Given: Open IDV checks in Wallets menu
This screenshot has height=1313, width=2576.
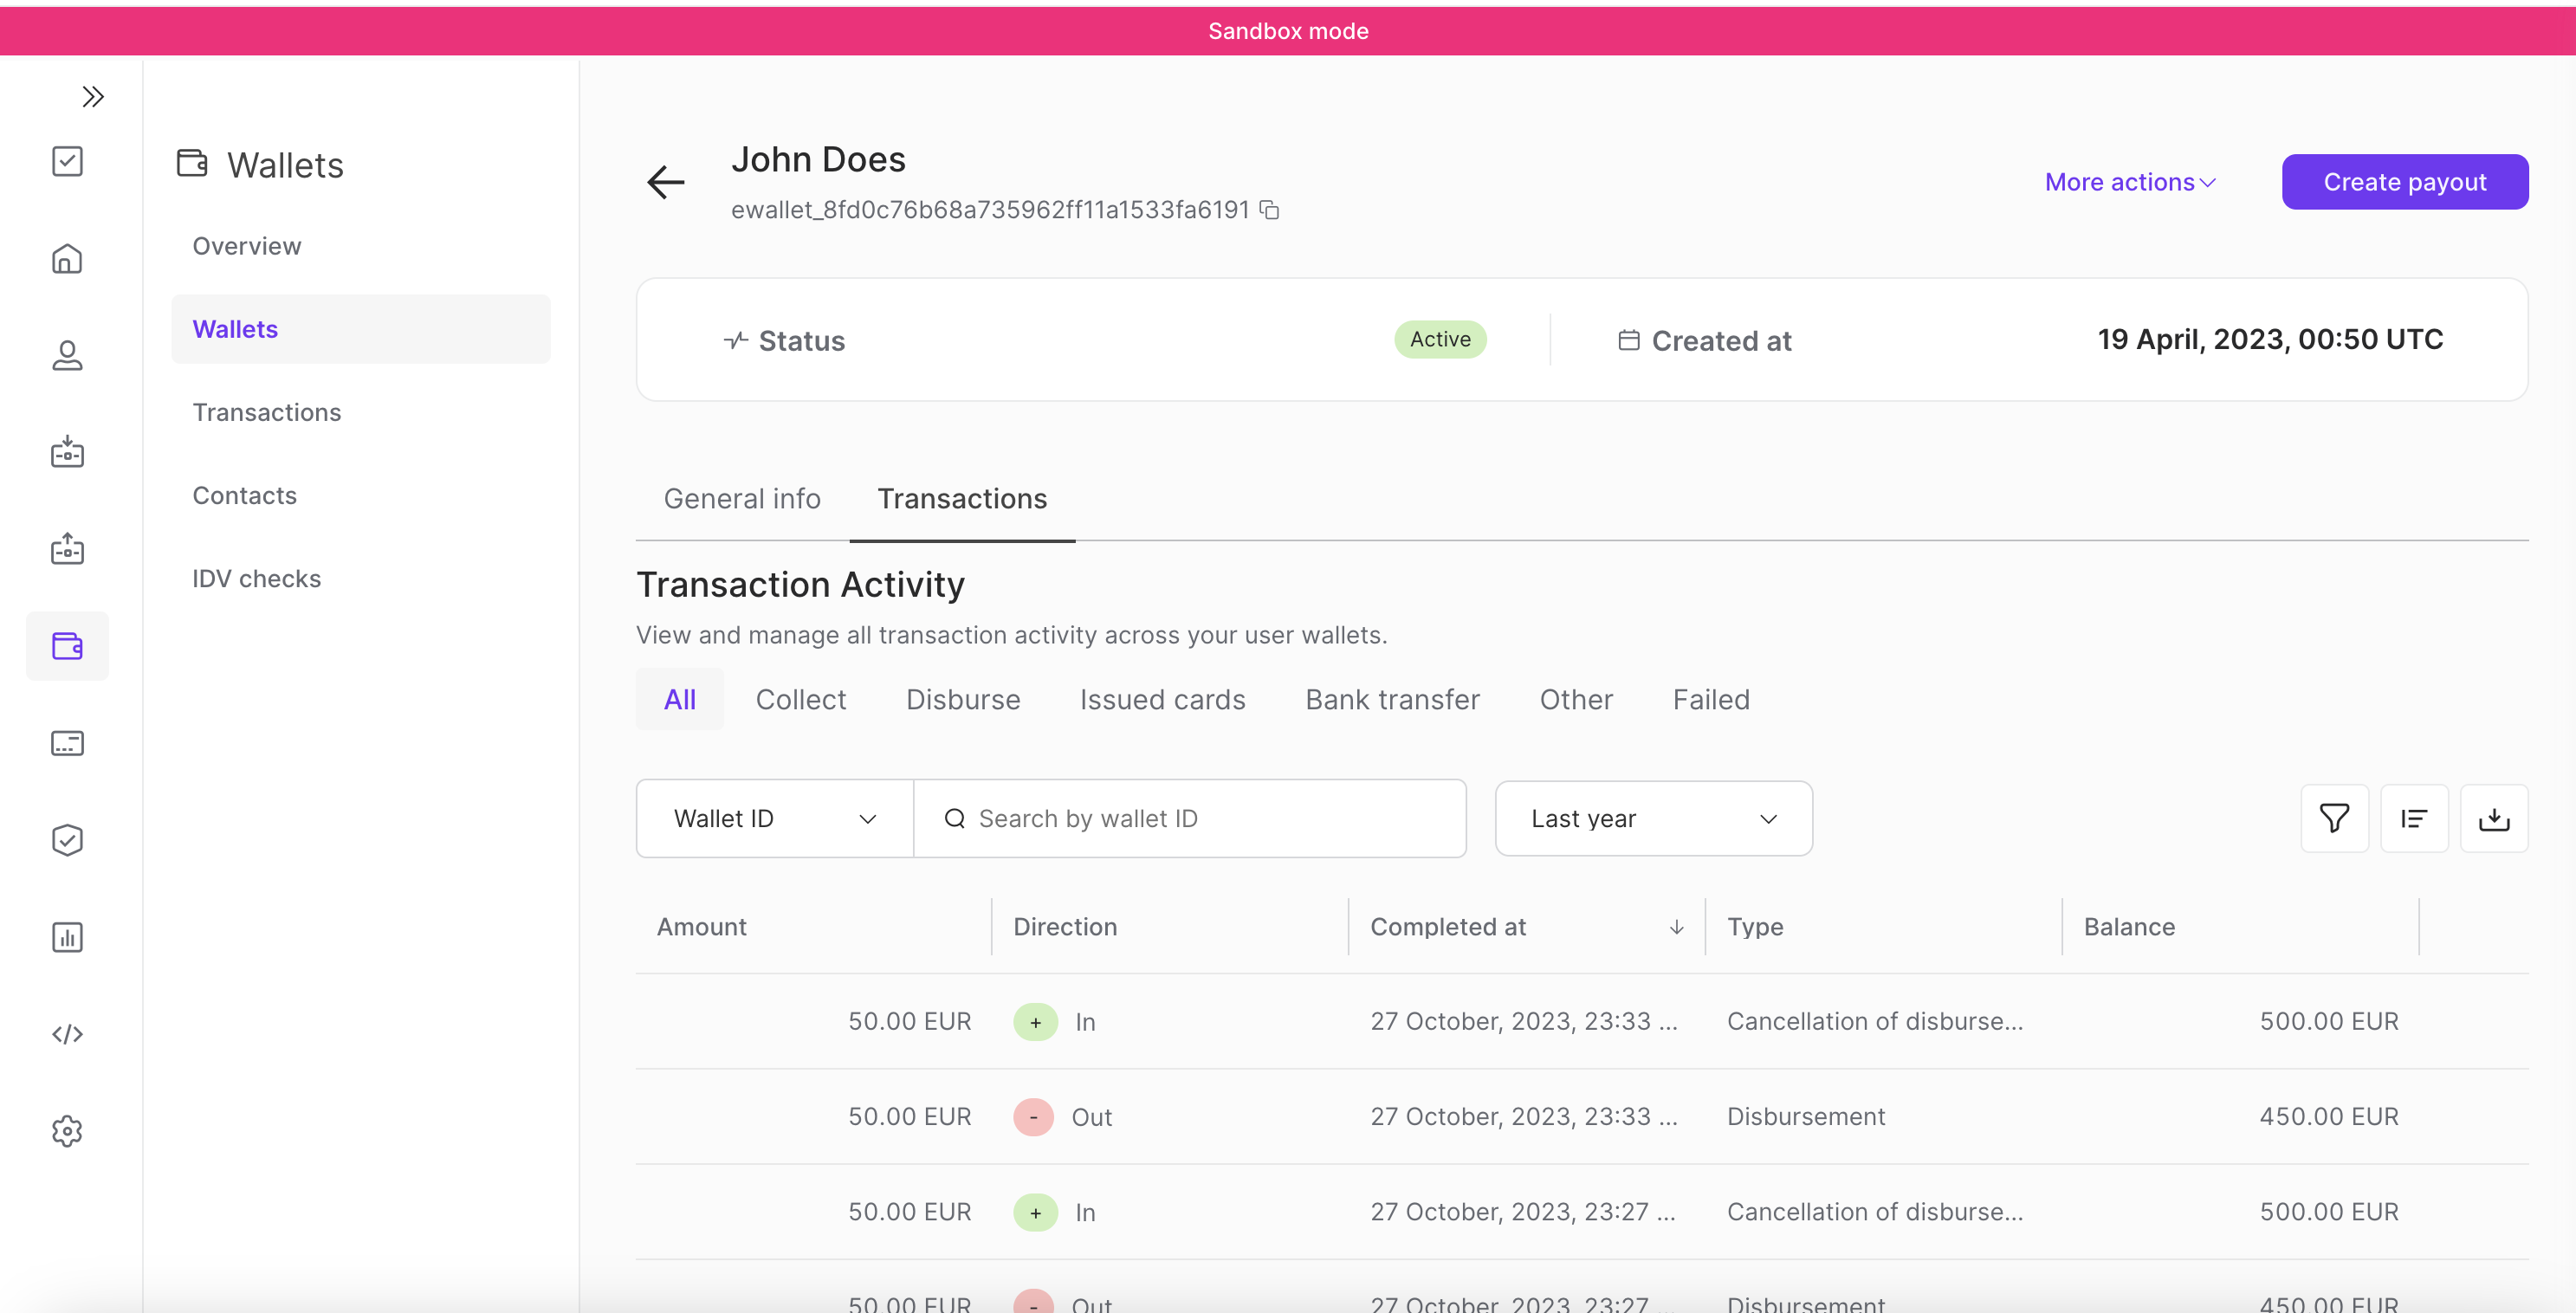Looking at the screenshot, I should tap(257, 579).
